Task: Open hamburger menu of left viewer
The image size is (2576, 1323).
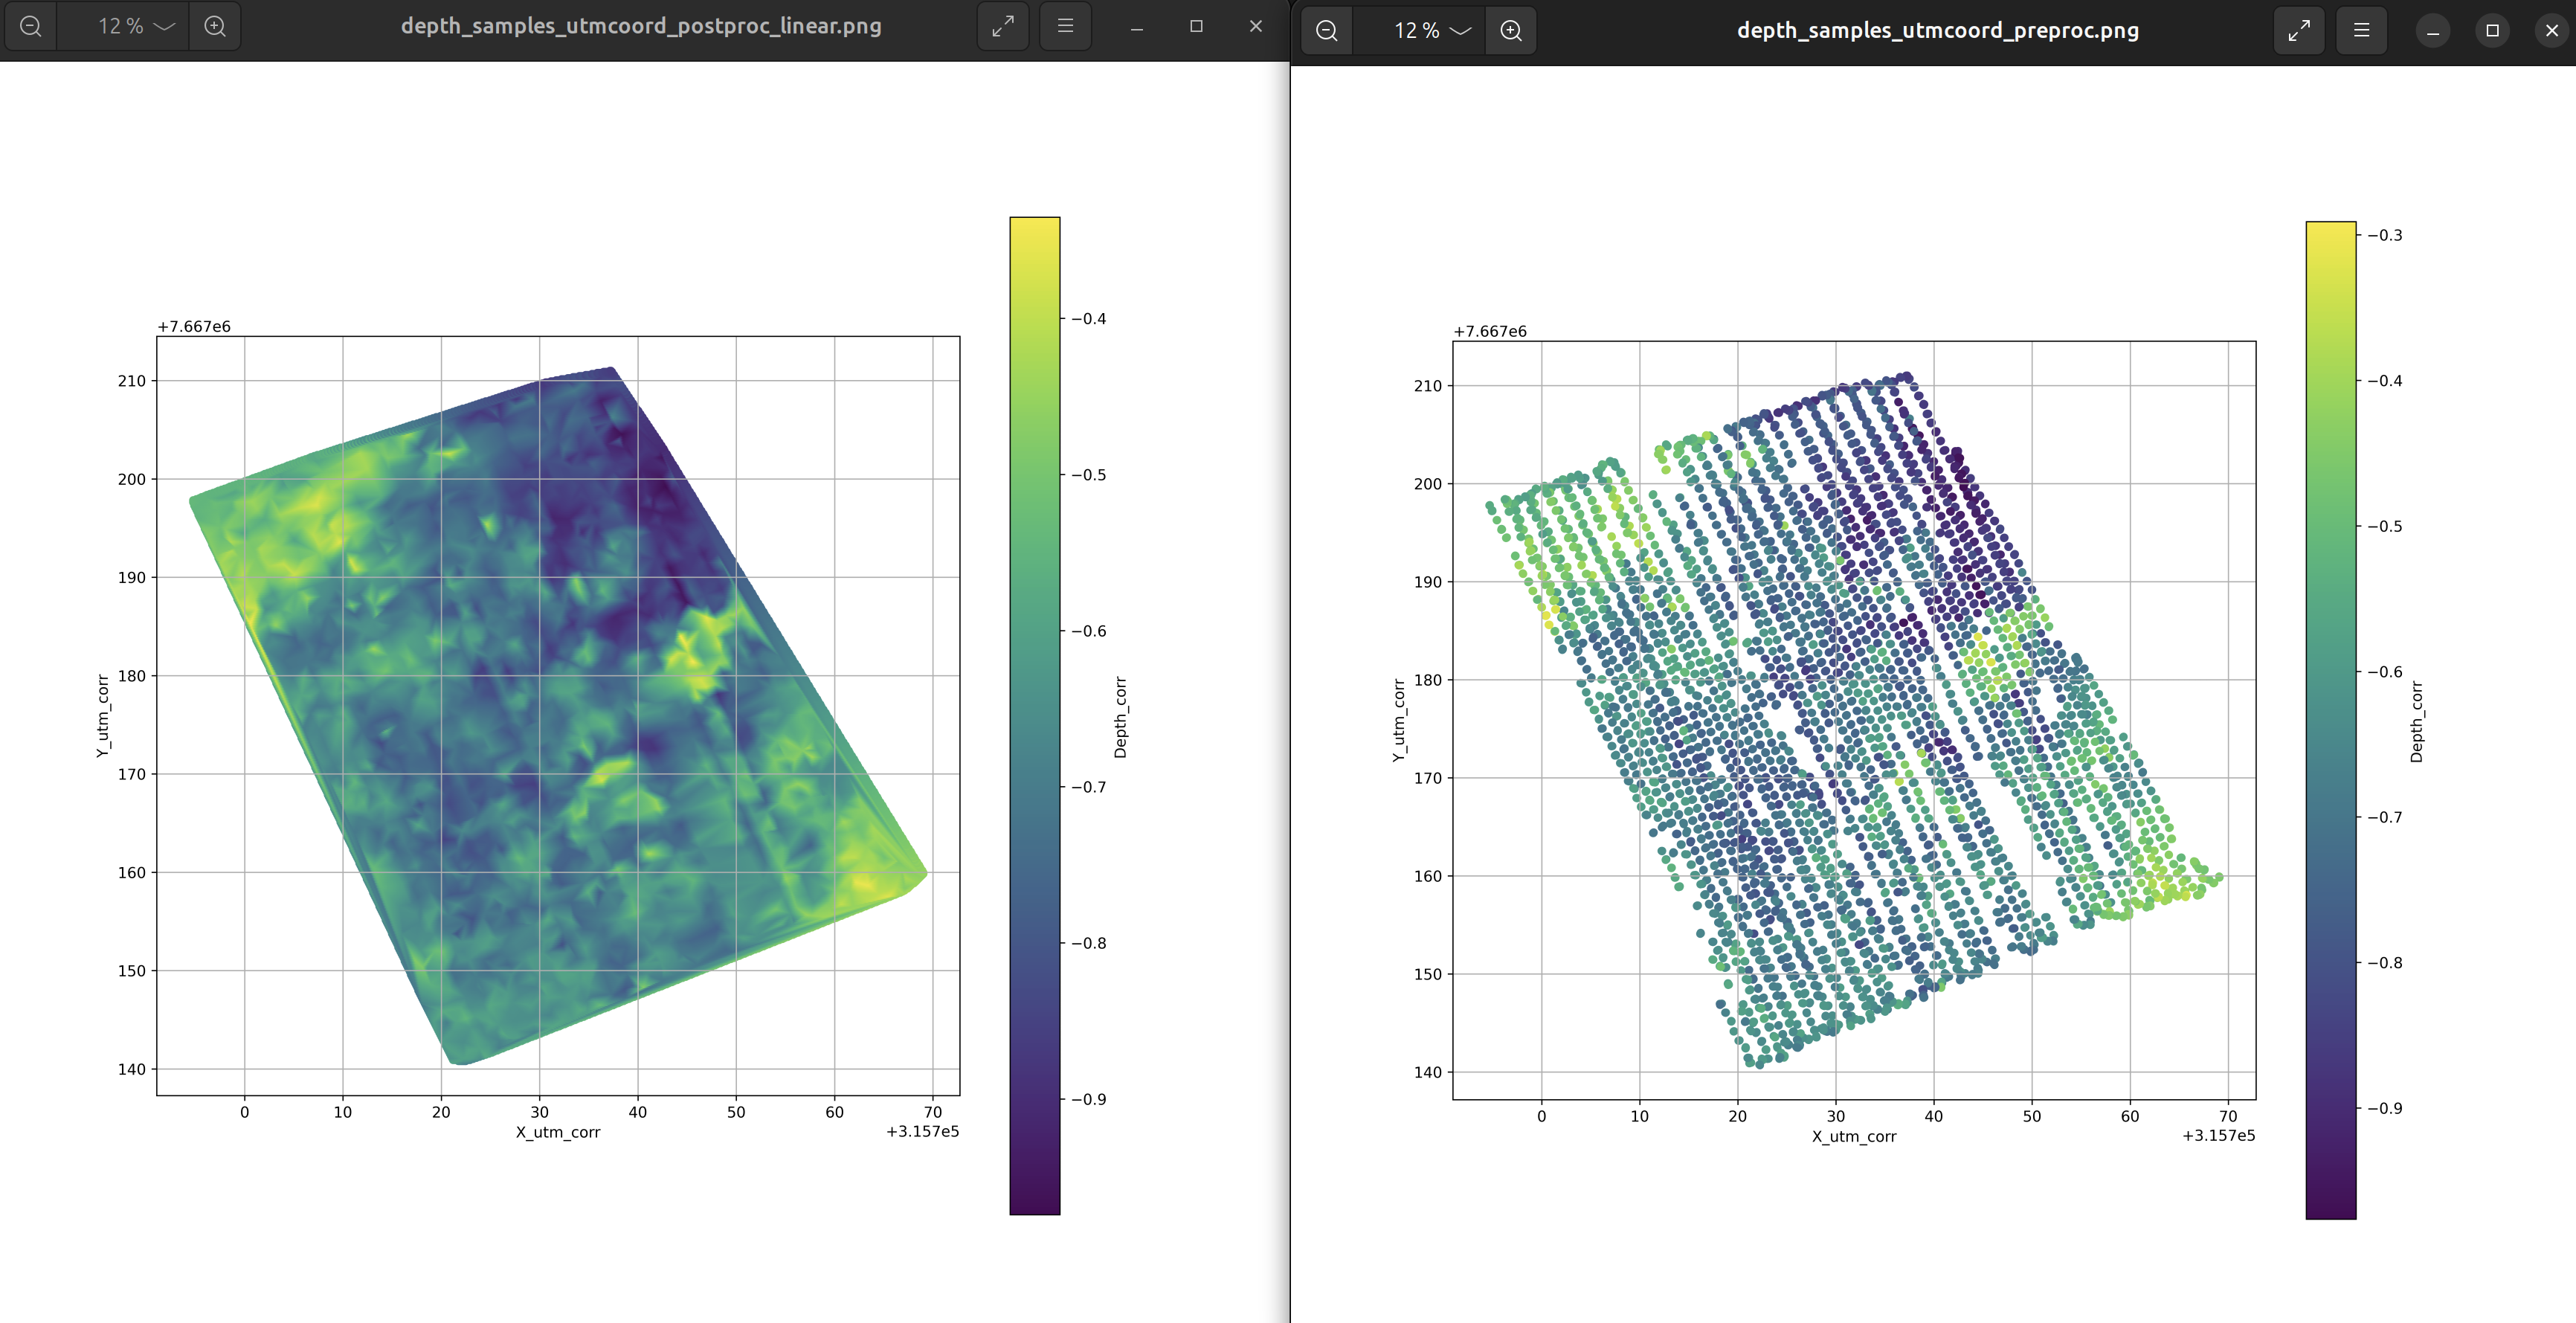Action: pyautogui.click(x=1065, y=27)
